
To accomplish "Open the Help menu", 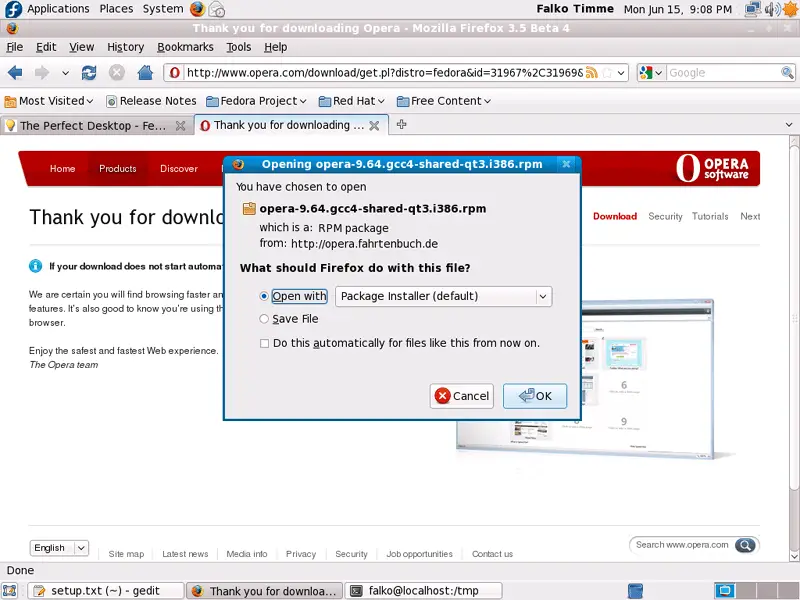I will pyautogui.click(x=276, y=47).
